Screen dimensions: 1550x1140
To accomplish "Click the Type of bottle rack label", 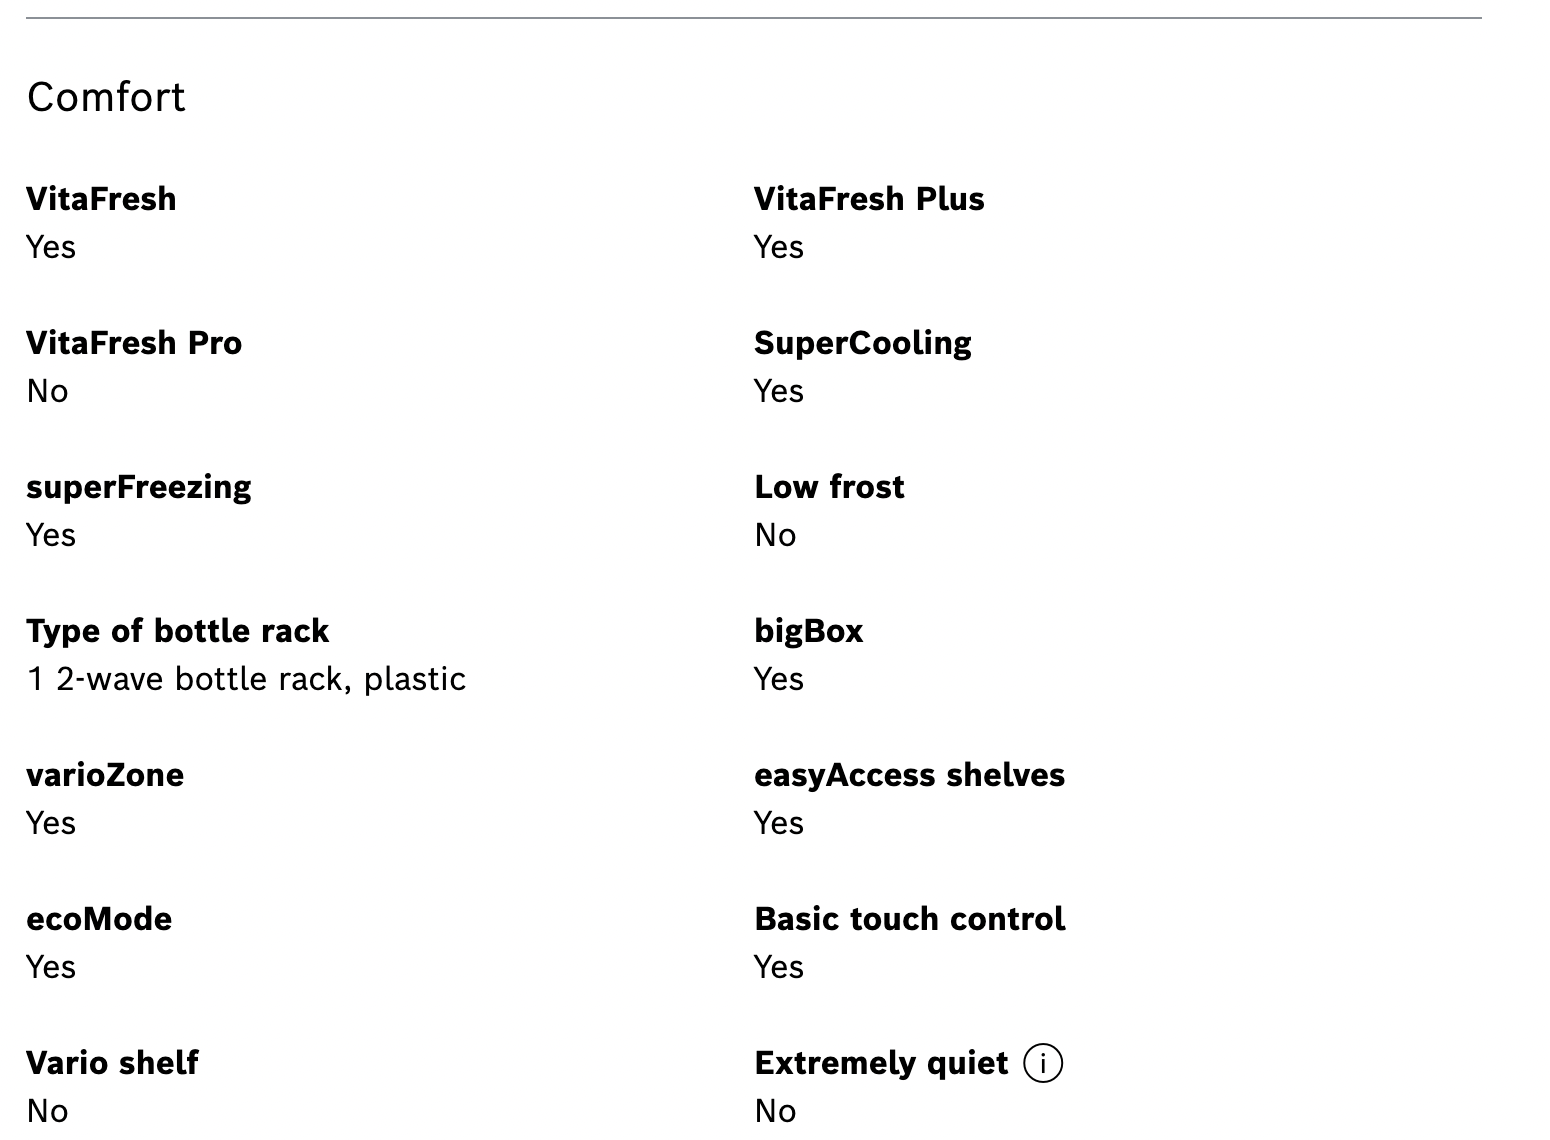I will click(x=178, y=631).
